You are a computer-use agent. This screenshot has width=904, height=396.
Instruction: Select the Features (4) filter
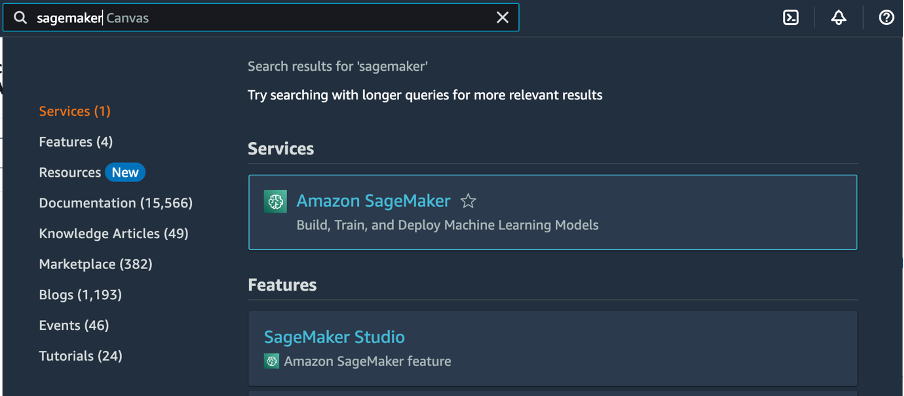click(76, 142)
